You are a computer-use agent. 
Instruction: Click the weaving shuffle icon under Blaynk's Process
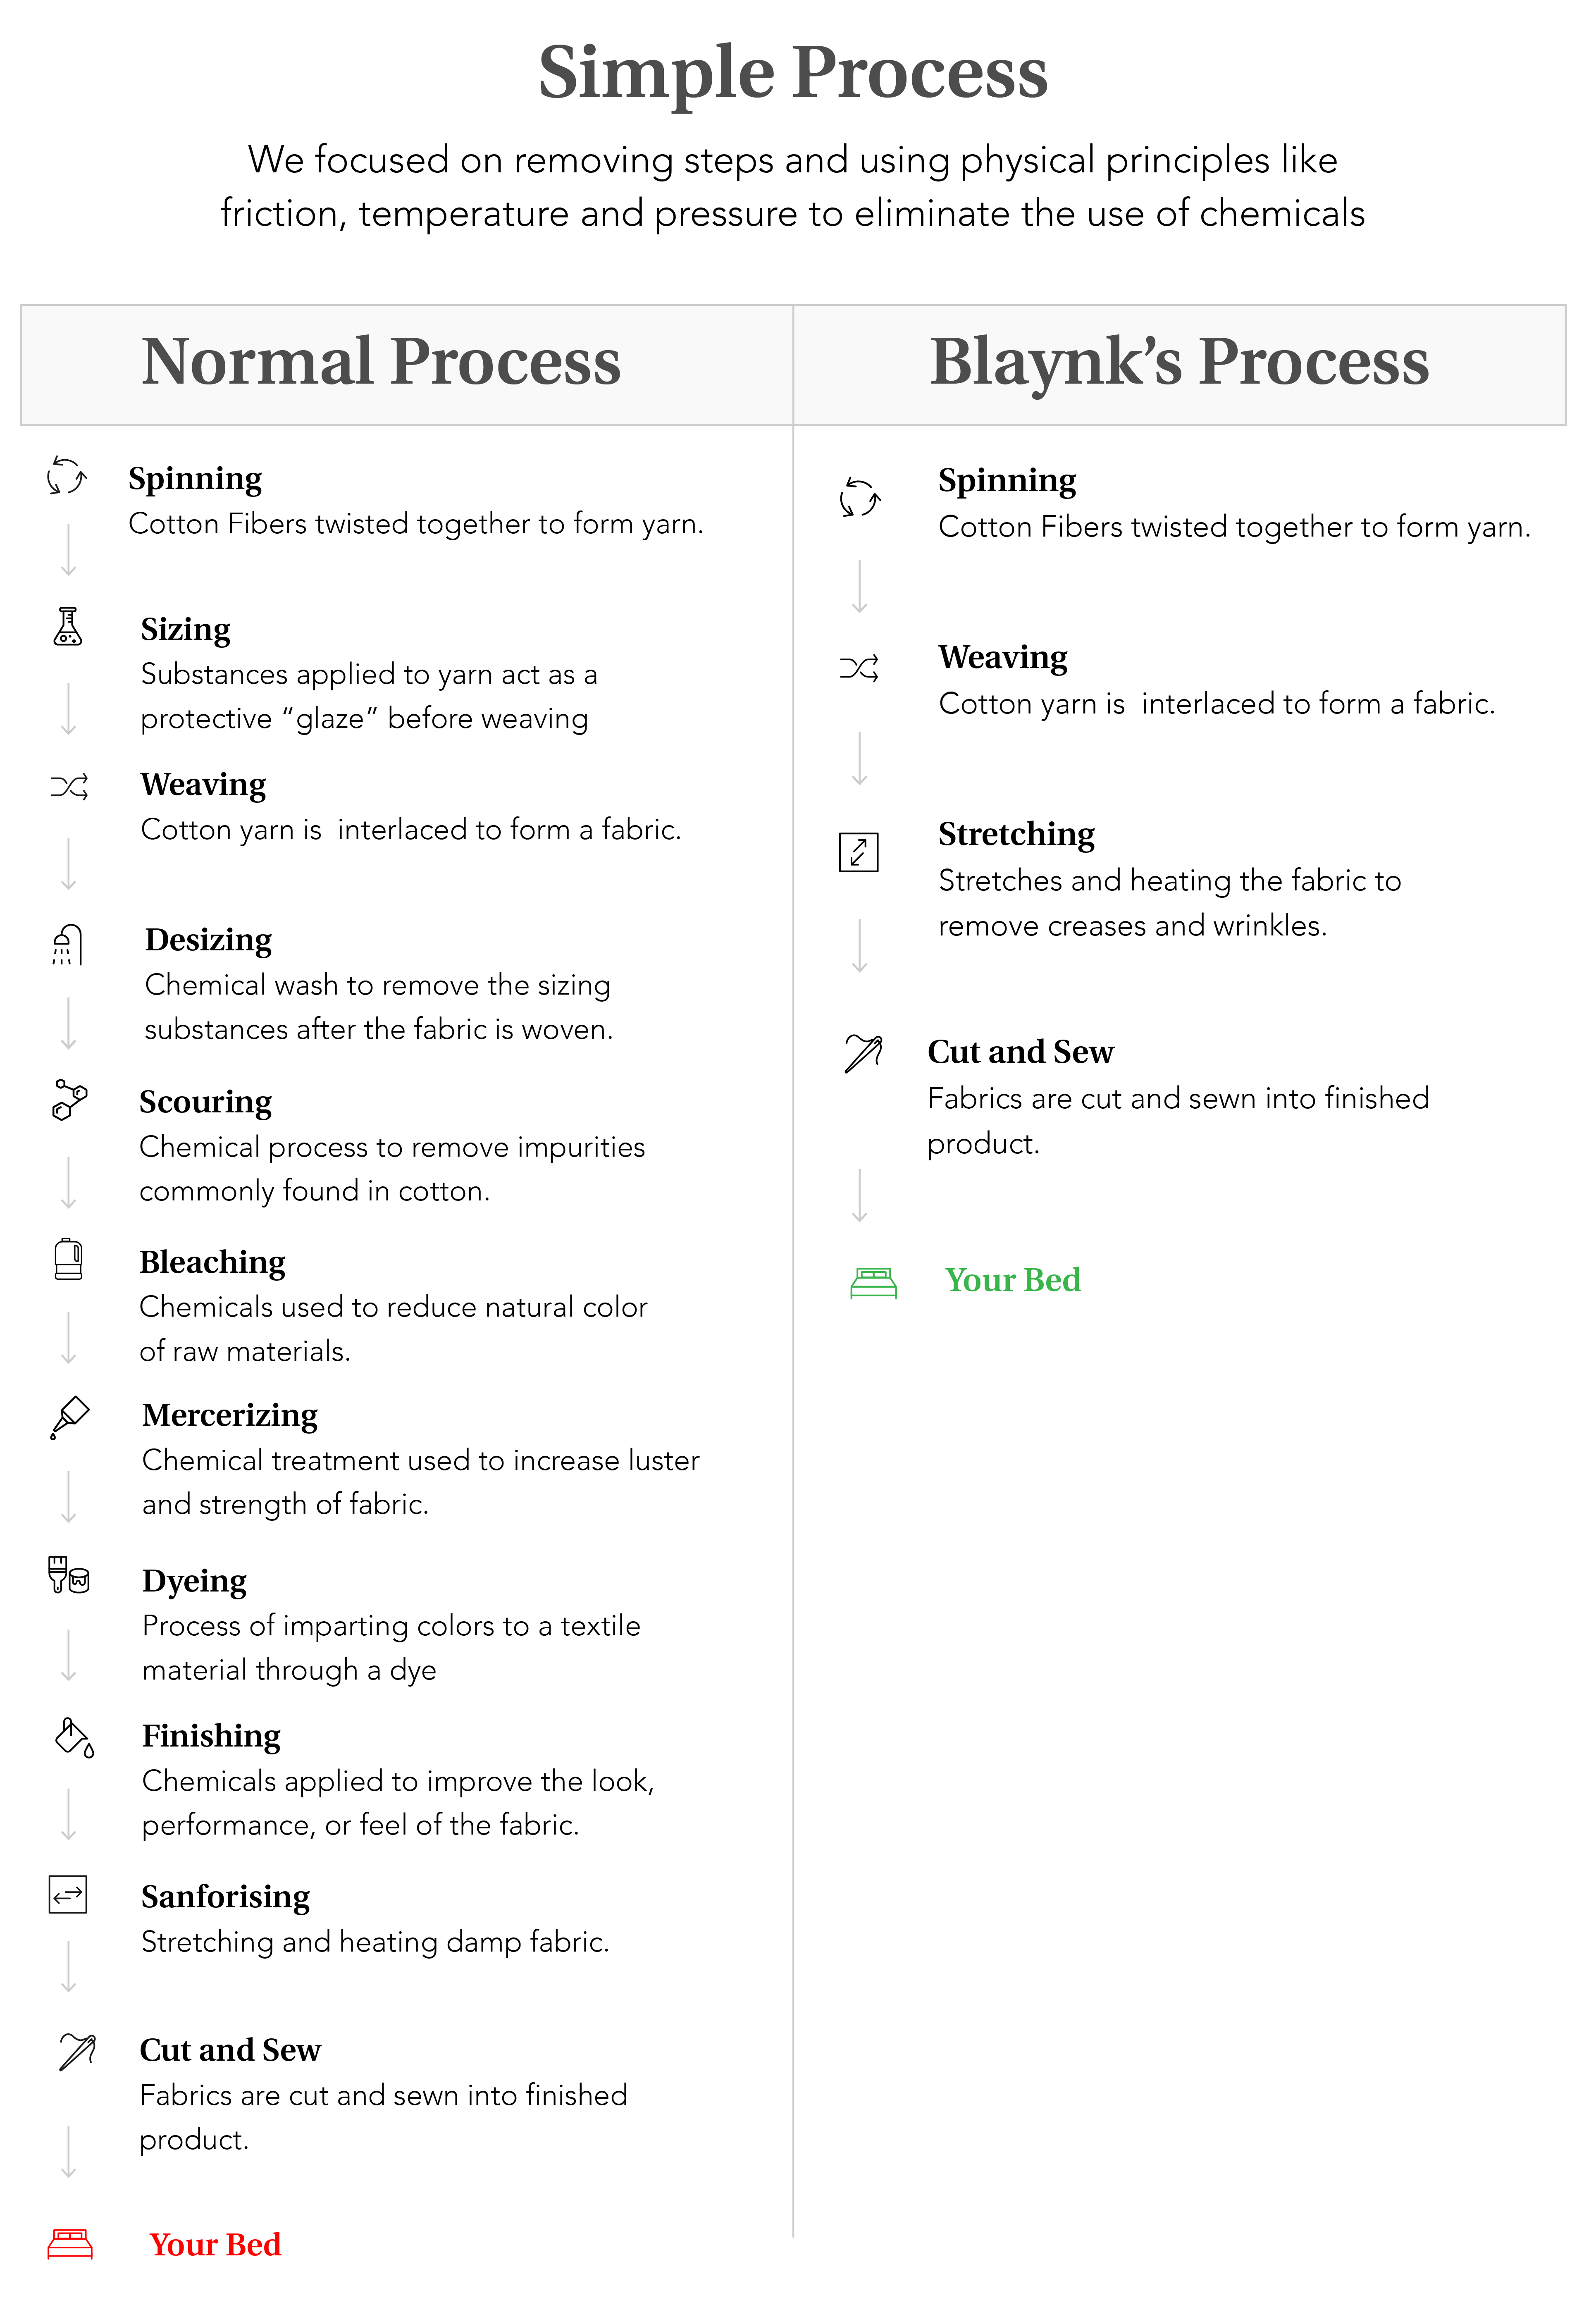[859, 668]
